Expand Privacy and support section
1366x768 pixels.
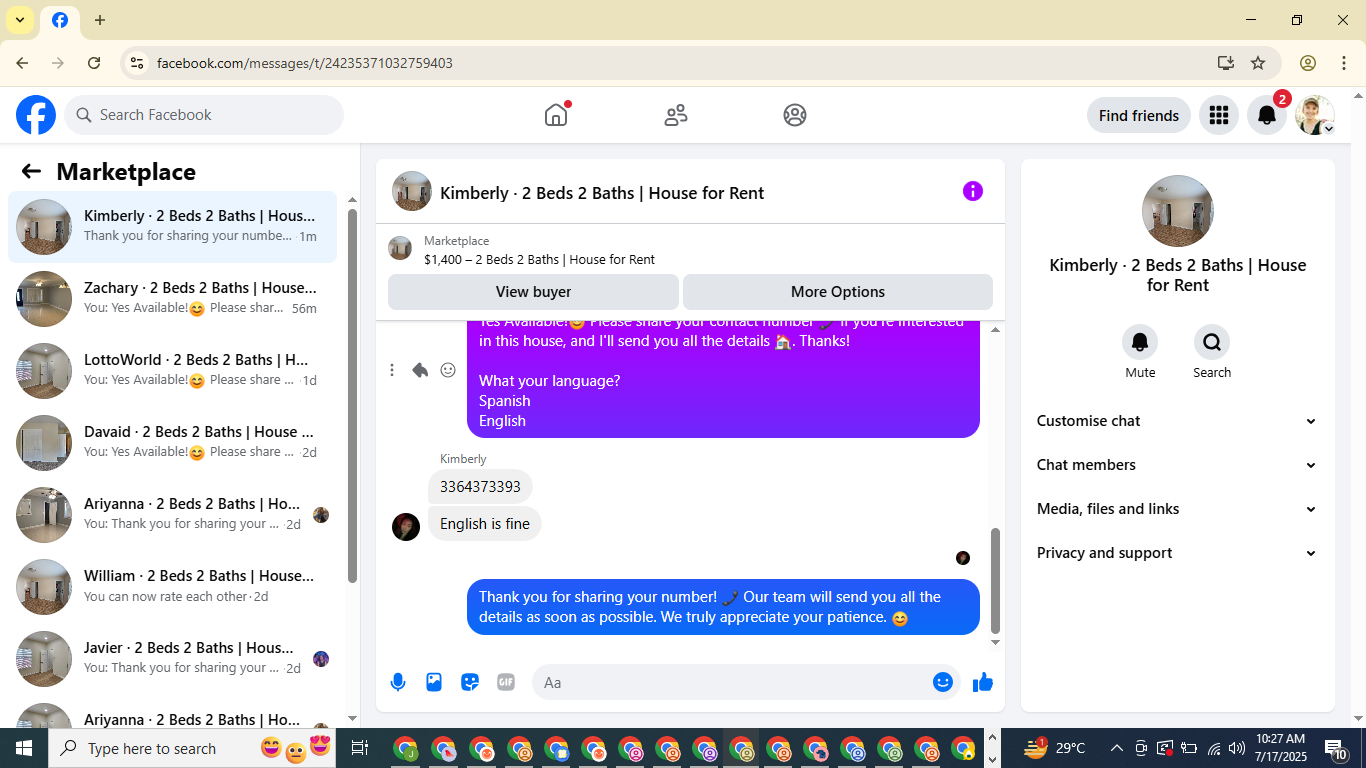(1177, 553)
